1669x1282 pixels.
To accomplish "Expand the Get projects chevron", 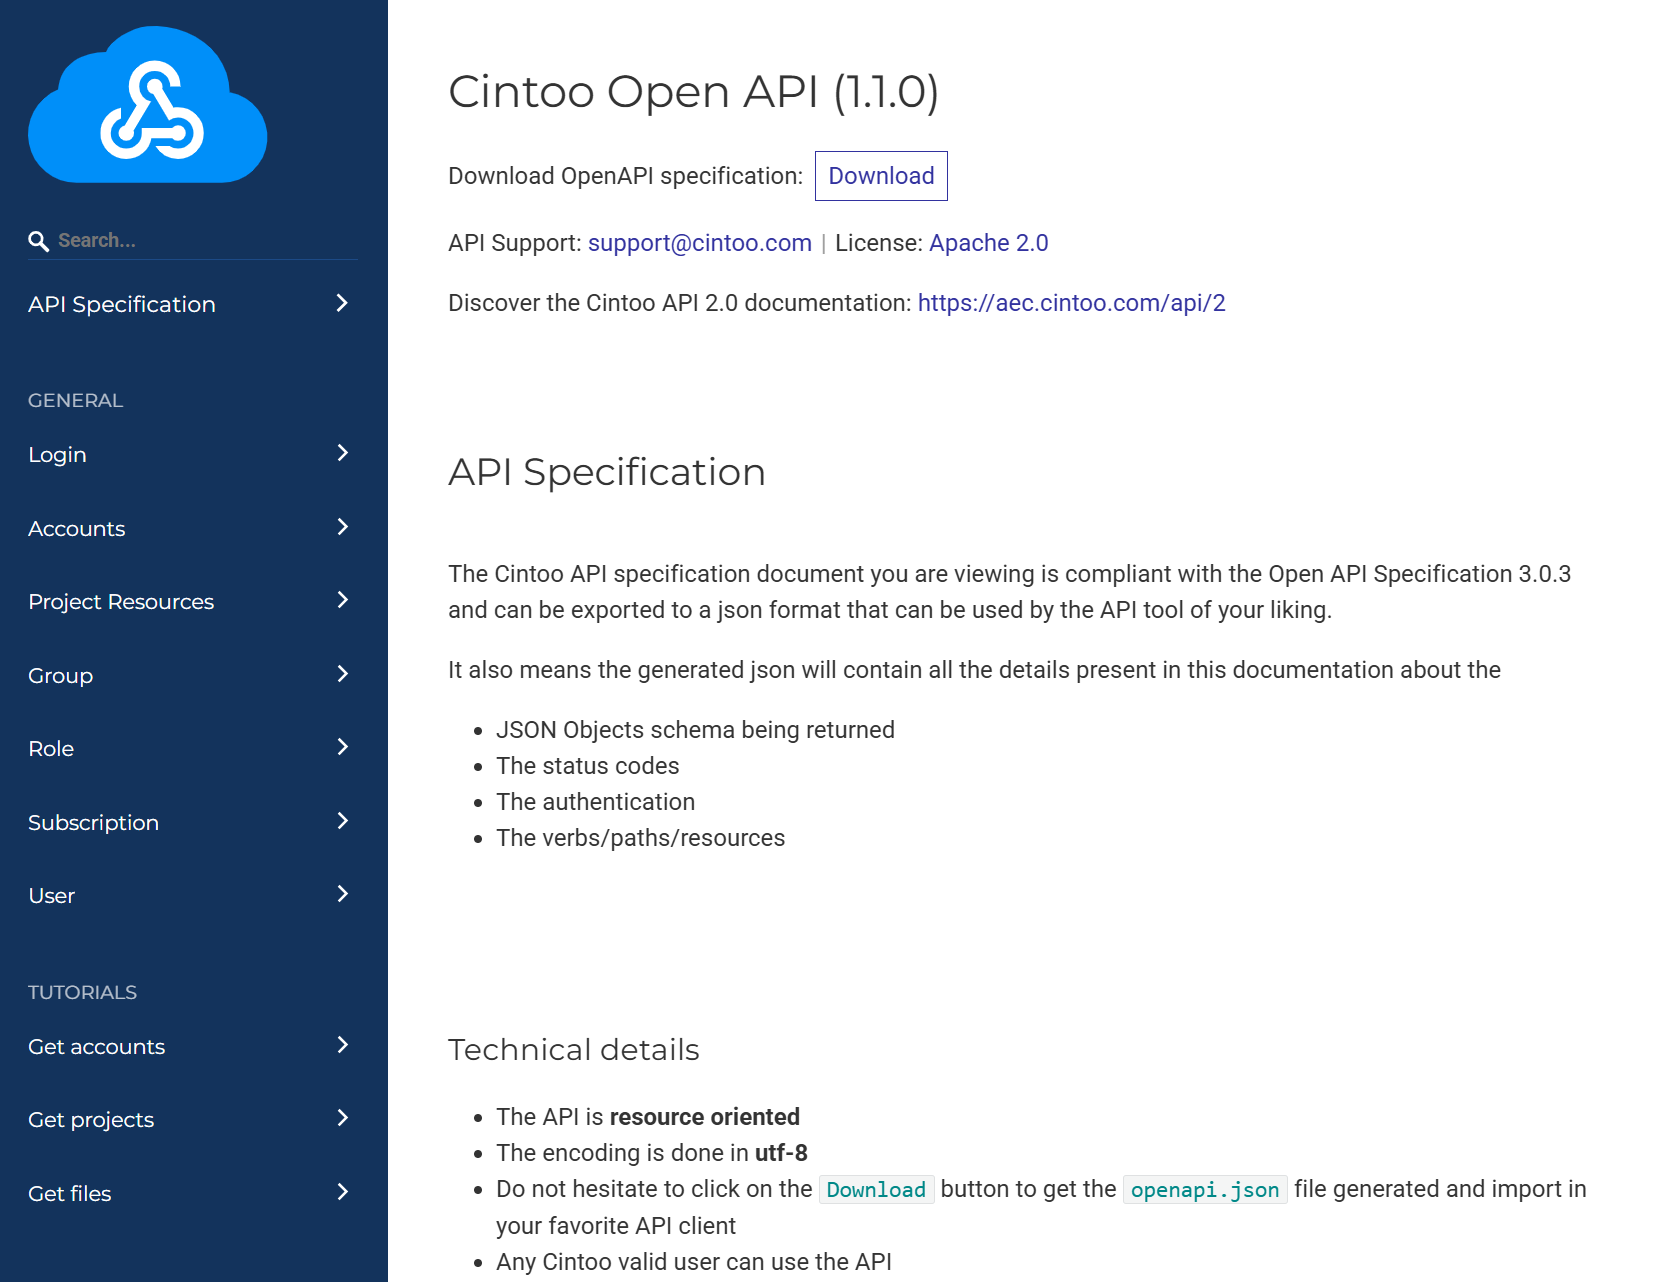I will pyautogui.click(x=342, y=1118).
